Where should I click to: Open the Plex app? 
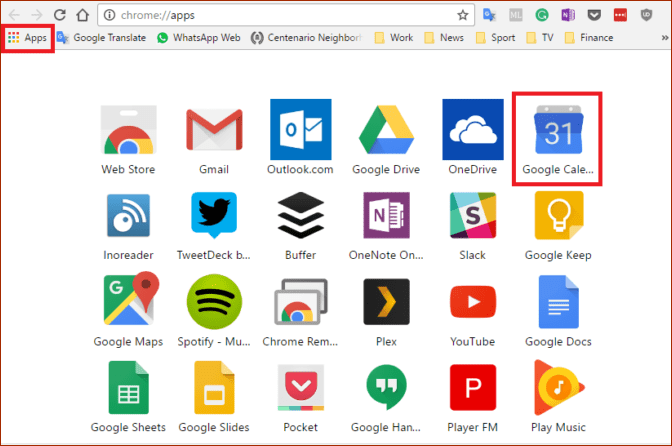tap(386, 311)
